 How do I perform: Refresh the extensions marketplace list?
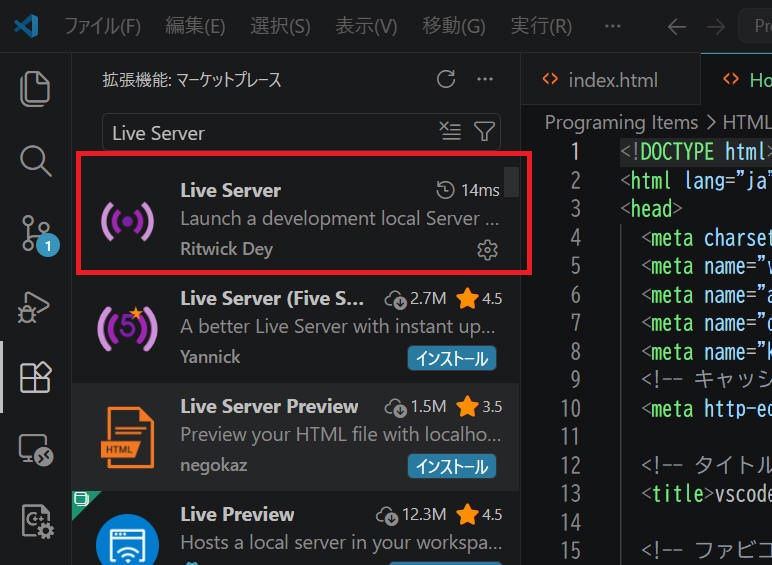[446, 79]
